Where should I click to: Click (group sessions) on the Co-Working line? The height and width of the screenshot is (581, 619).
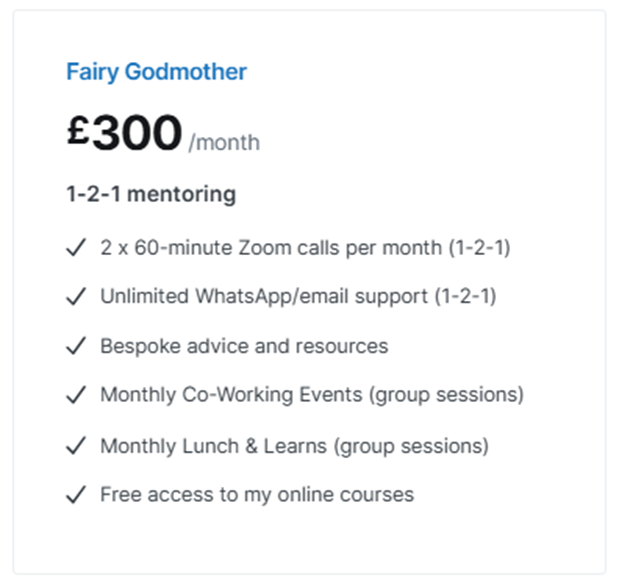tap(446, 395)
